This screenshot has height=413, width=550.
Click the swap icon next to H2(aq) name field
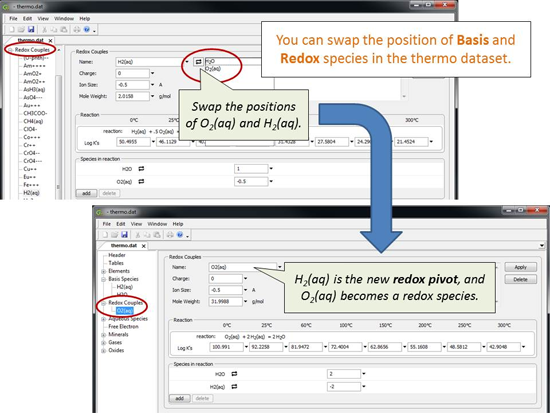pos(198,62)
